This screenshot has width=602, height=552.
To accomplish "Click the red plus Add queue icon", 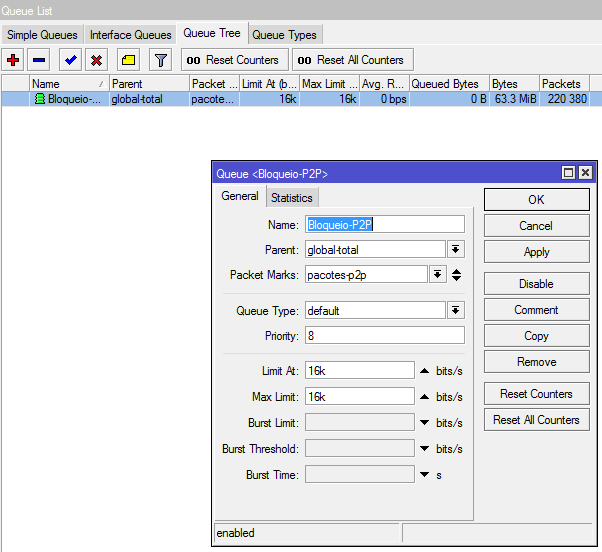I will tap(13, 60).
